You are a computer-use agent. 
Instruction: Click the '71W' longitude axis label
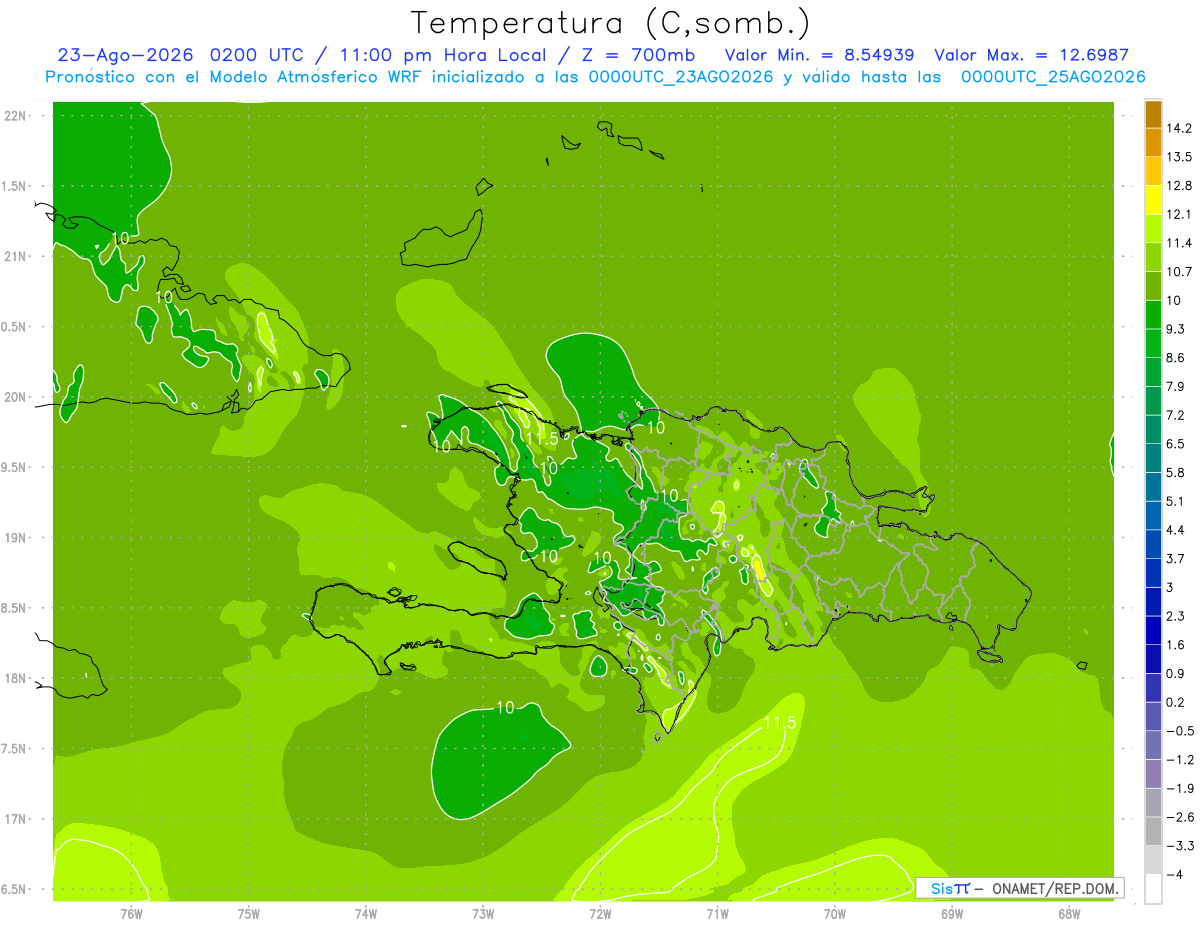[717, 913]
